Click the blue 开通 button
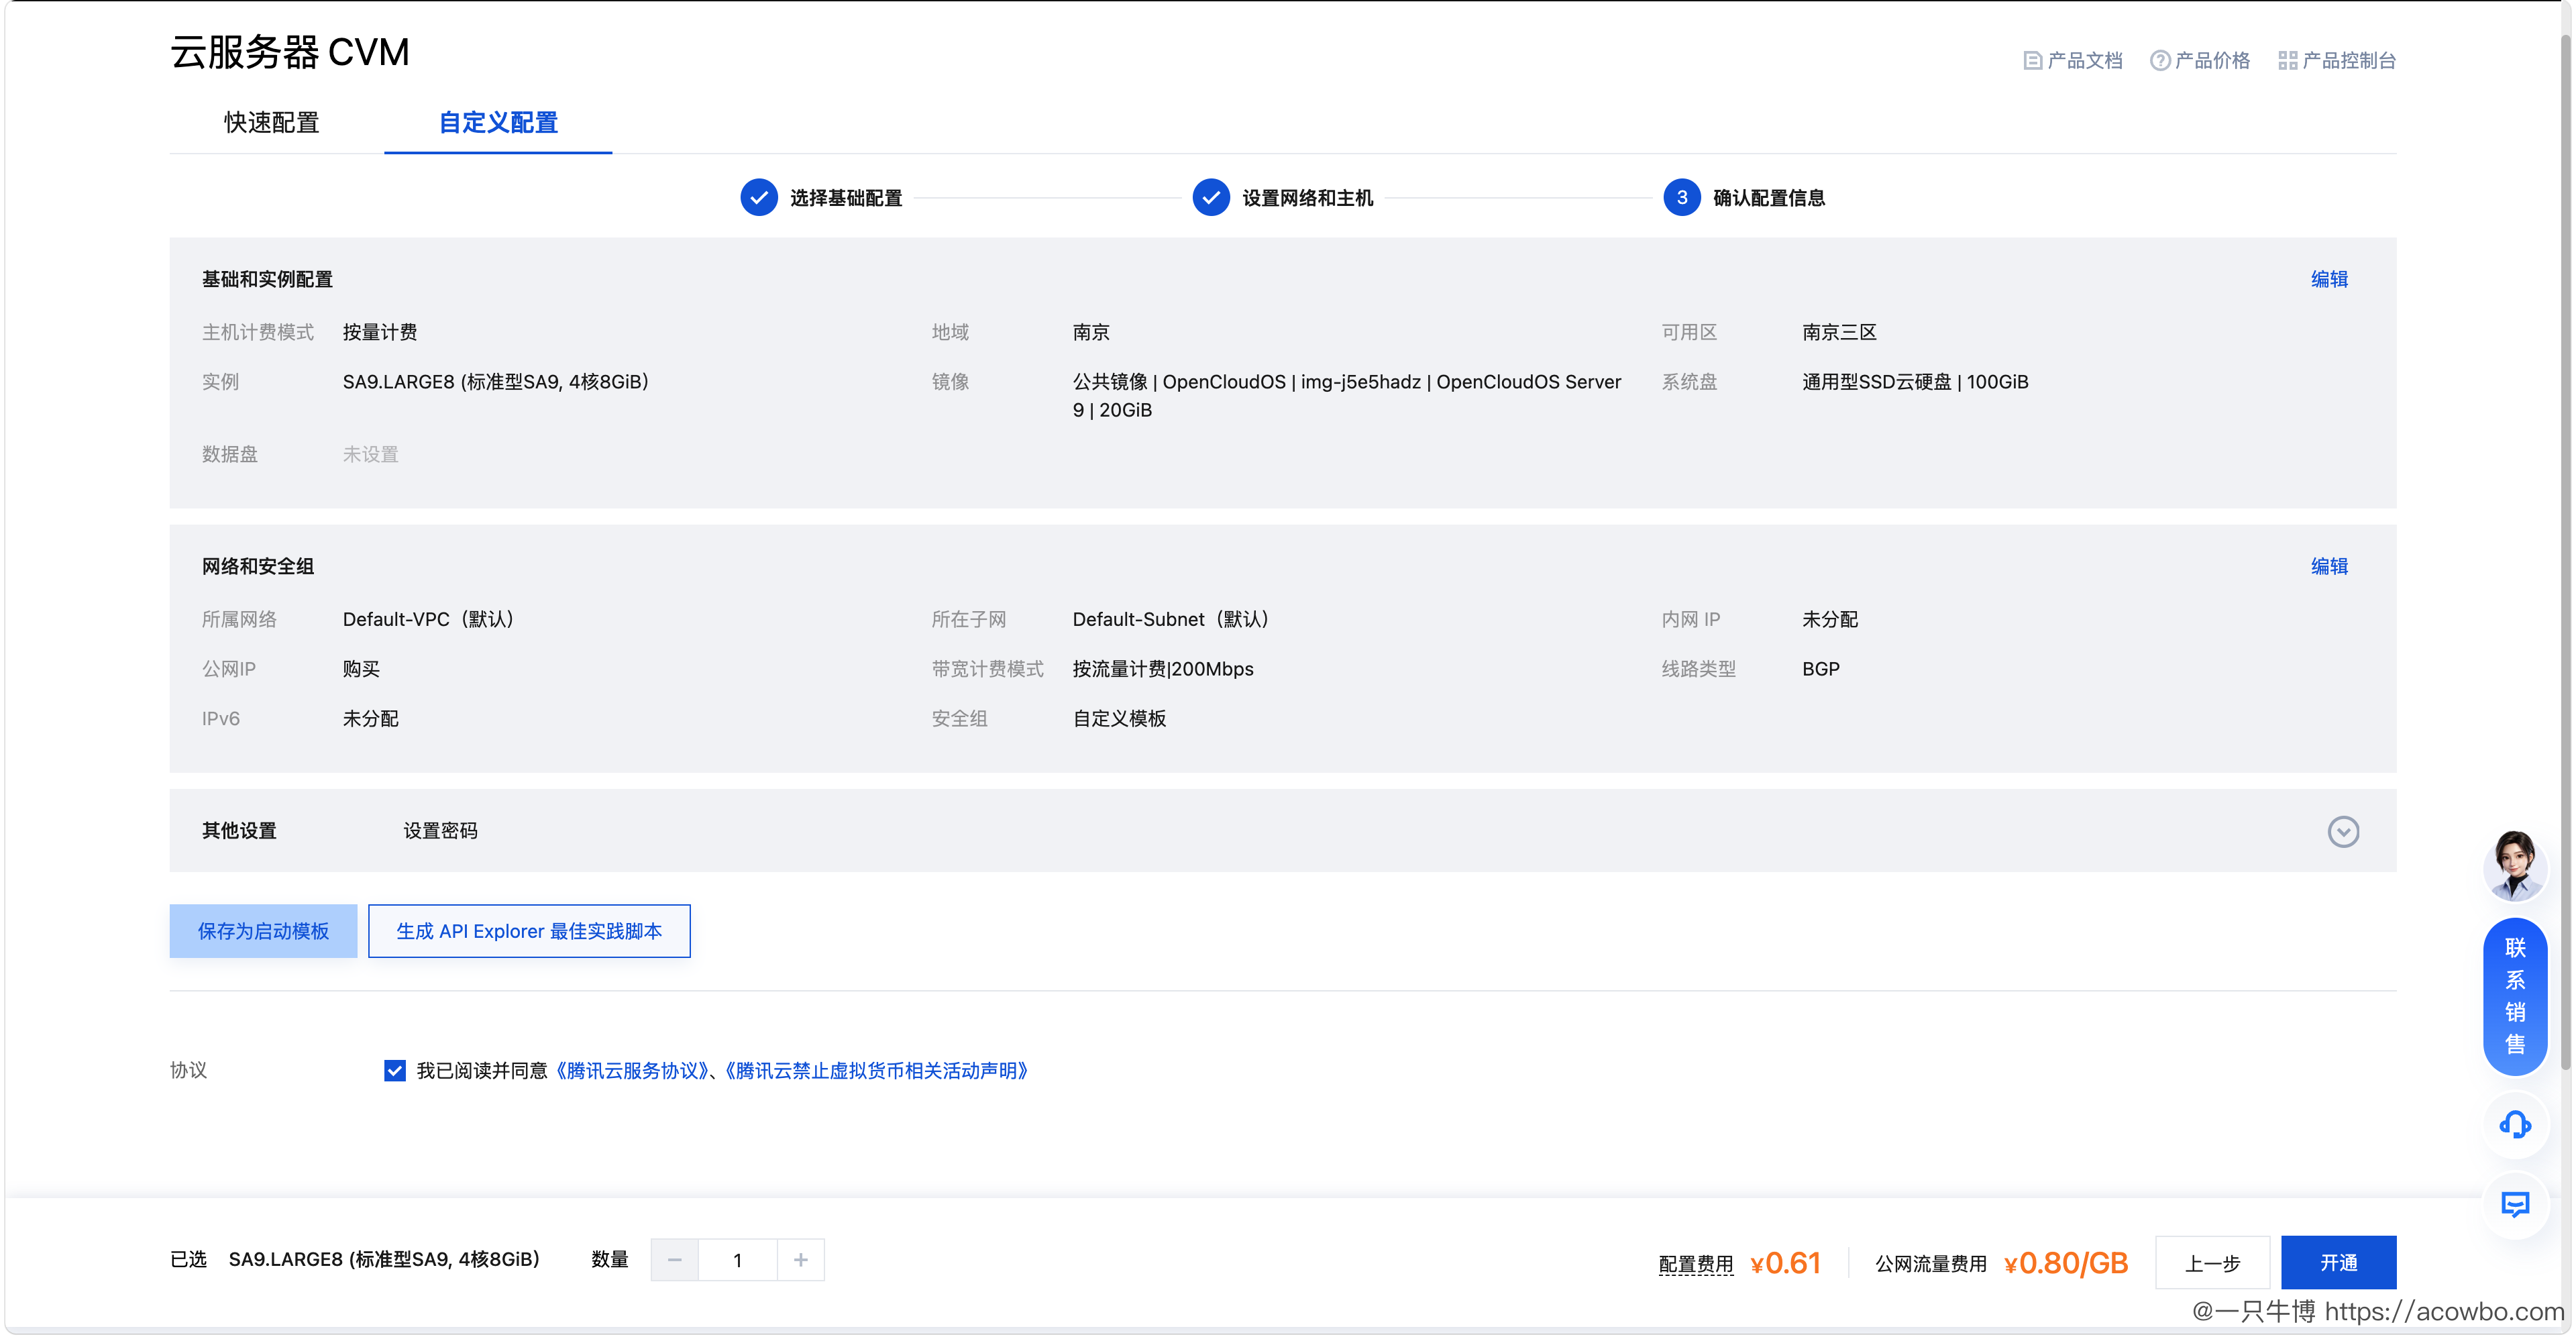 pyautogui.click(x=2338, y=1263)
